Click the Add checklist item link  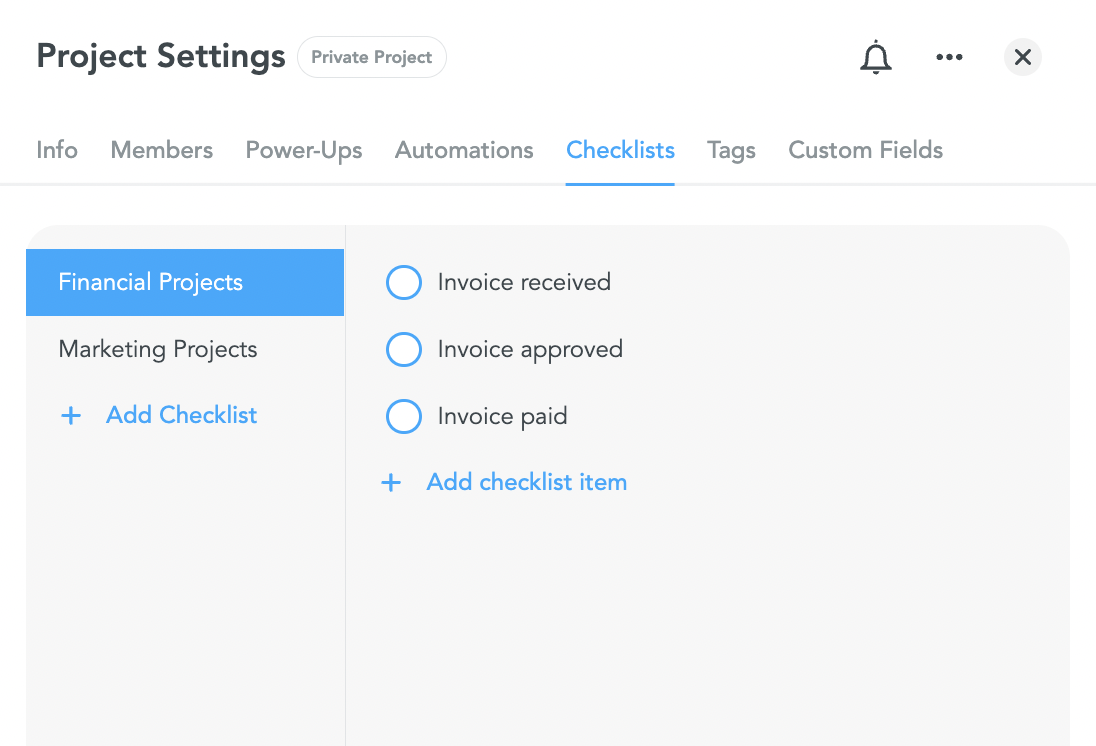[x=527, y=481]
